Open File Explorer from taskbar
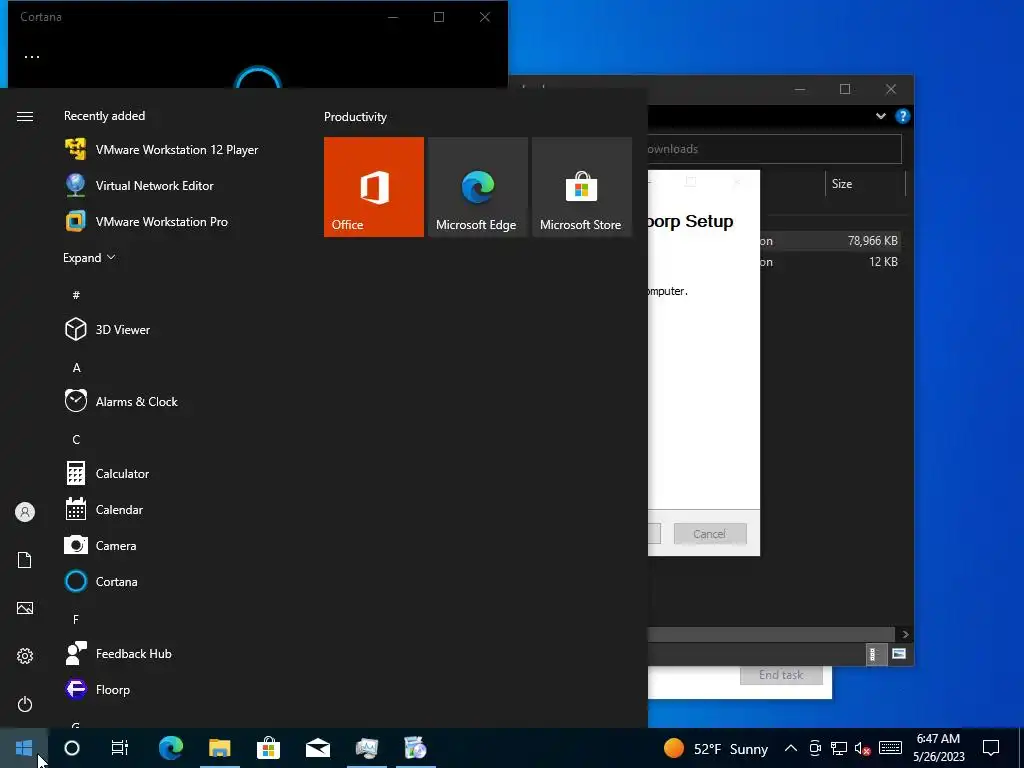 click(220, 748)
